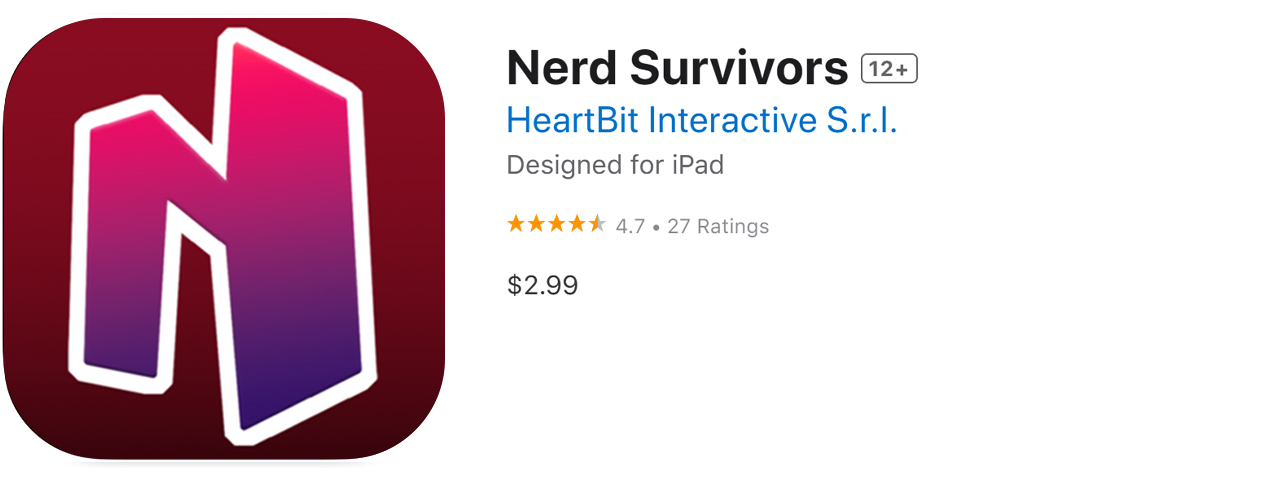1280x477 pixels.
Task: Select the $2.99 price label
Action: [x=543, y=285]
